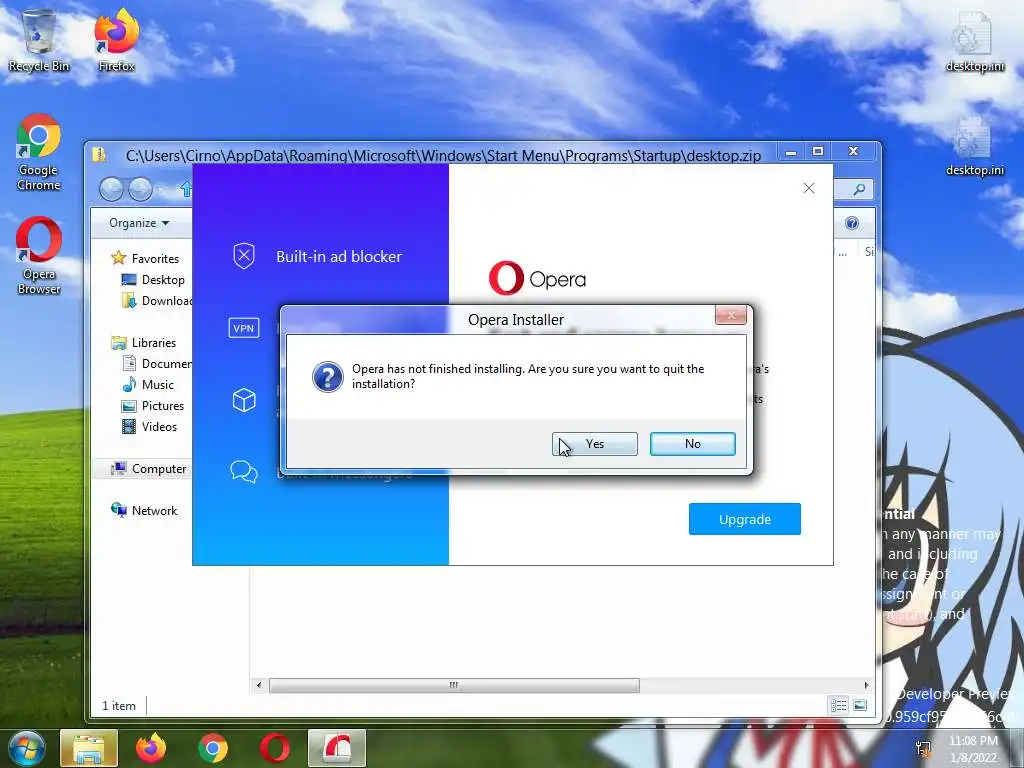Open the Organize dropdown in Explorer
Screen dimensions: 1024x768
[x=139, y=223]
